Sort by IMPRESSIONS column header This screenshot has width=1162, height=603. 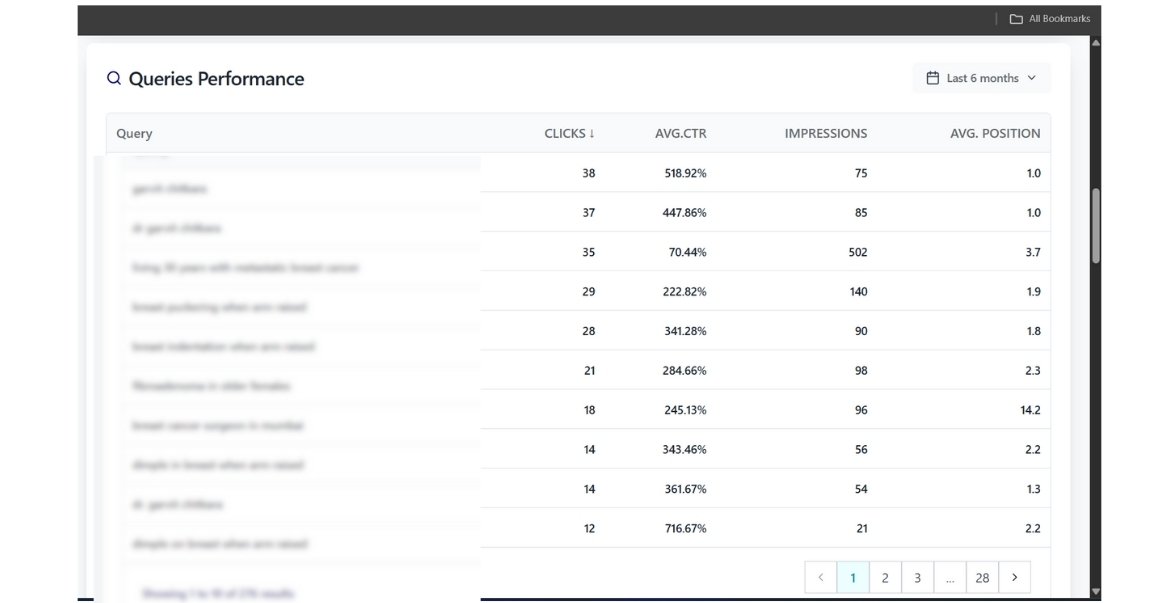pyautogui.click(x=825, y=133)
